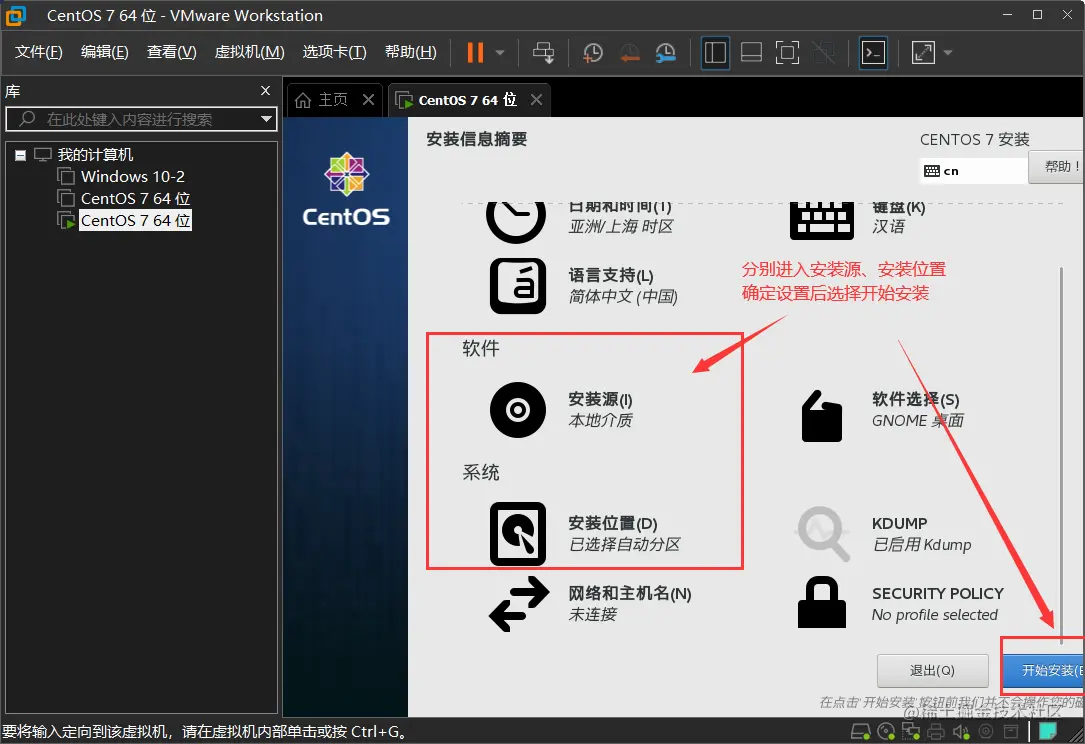Click the 已启用 Kdump status text
The height and width of the screenshot is (744, 1085).
point(922,545)
